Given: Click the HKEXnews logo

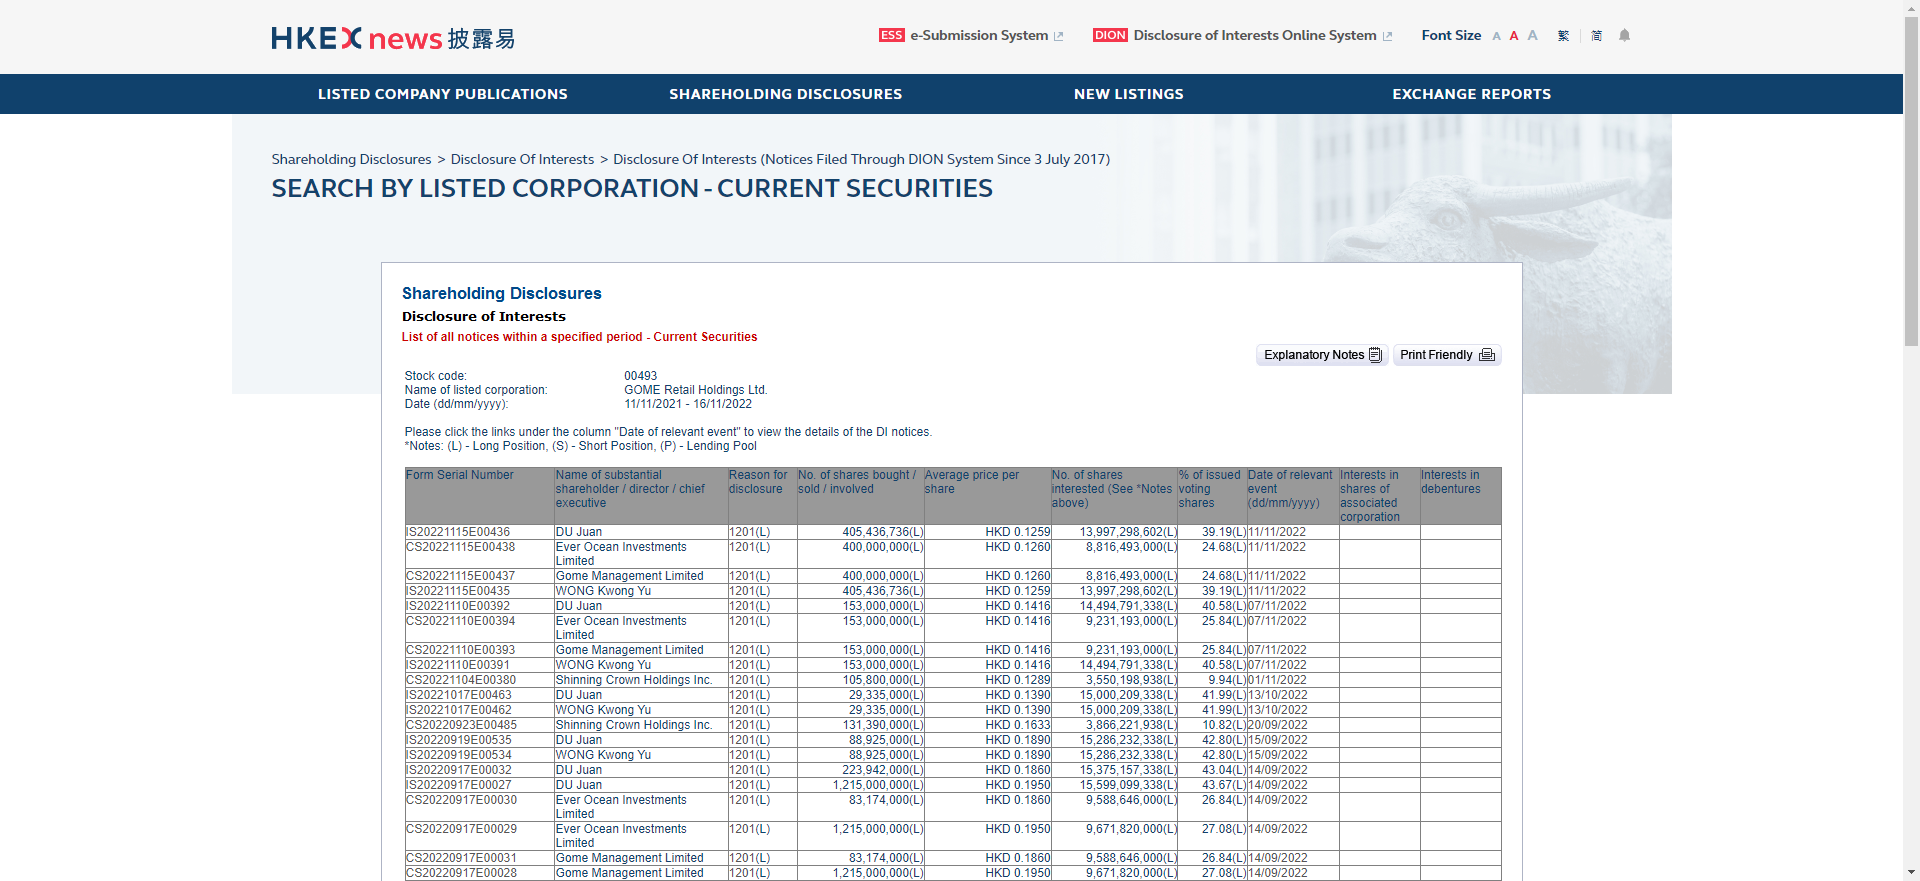Looking at the screenshot, I should (392, 38).
